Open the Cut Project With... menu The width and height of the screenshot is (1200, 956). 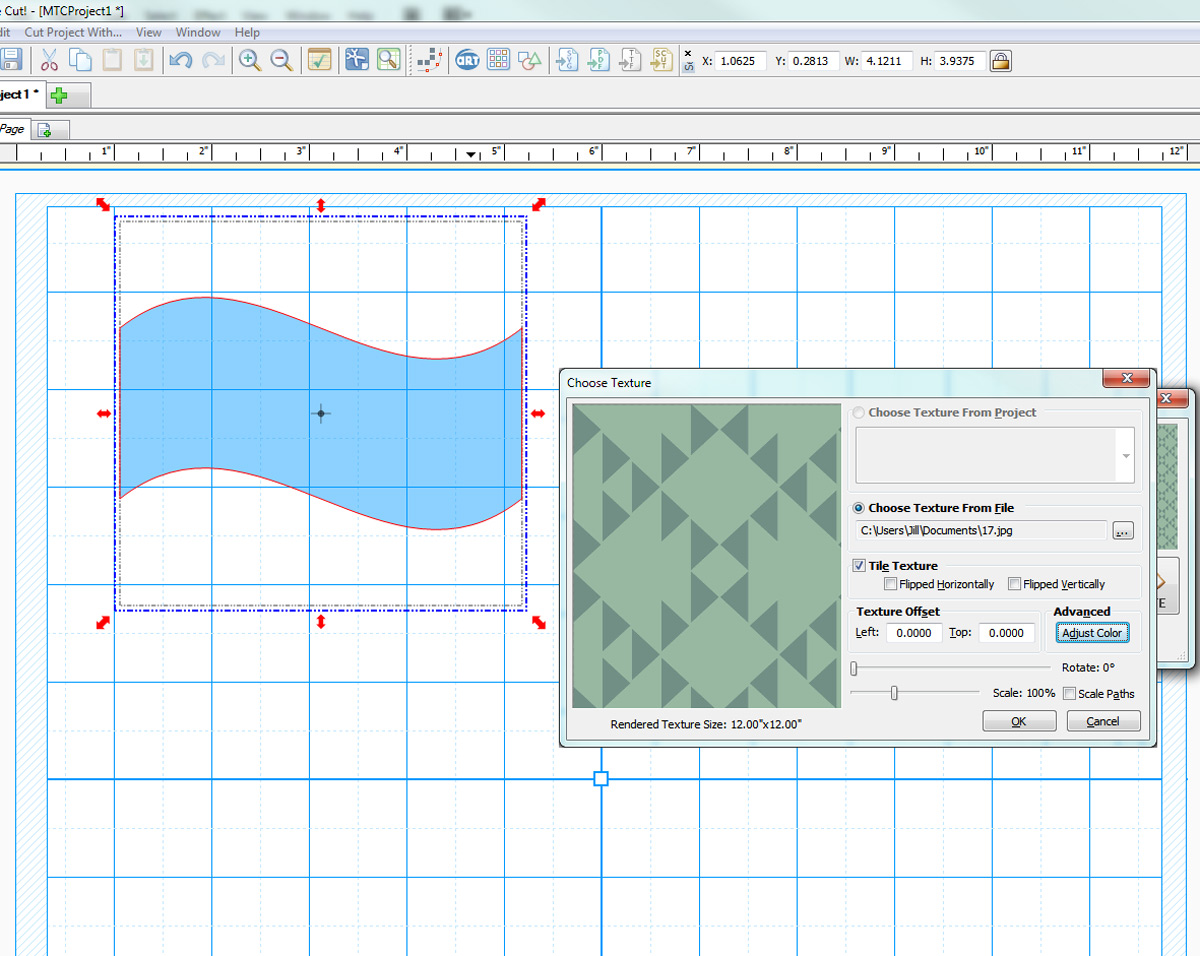(x=73, y=32)
